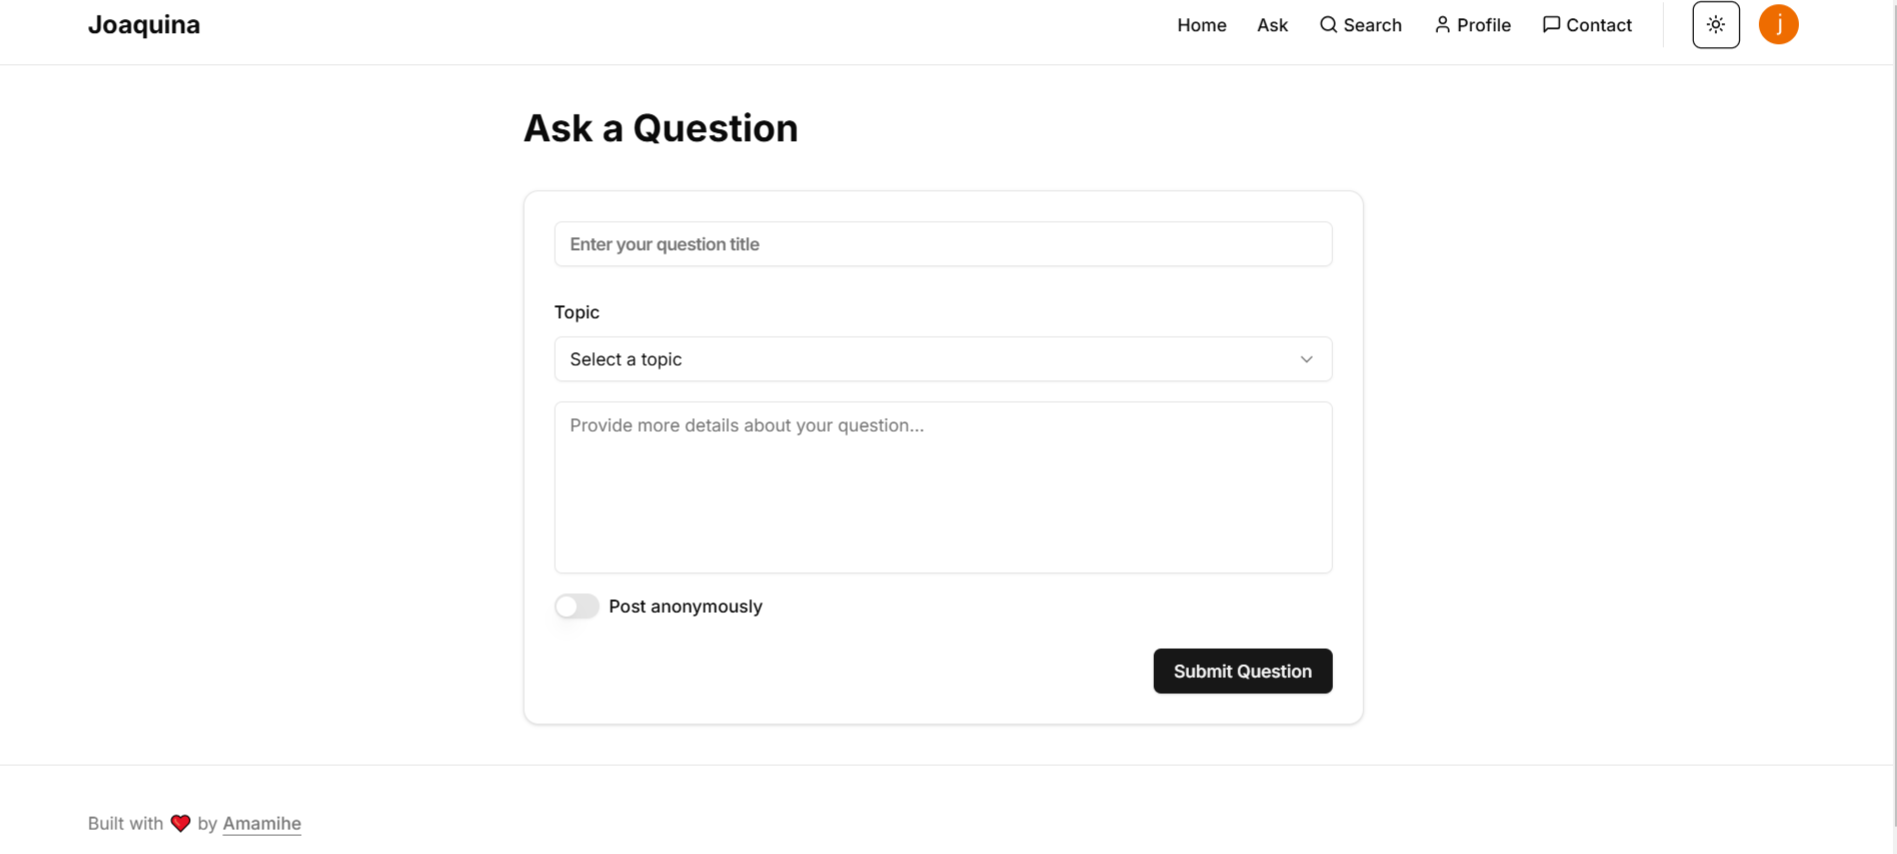Click the Post anonymously label
The width and height of the screenshot is (1897, 854).
point(685,606)
